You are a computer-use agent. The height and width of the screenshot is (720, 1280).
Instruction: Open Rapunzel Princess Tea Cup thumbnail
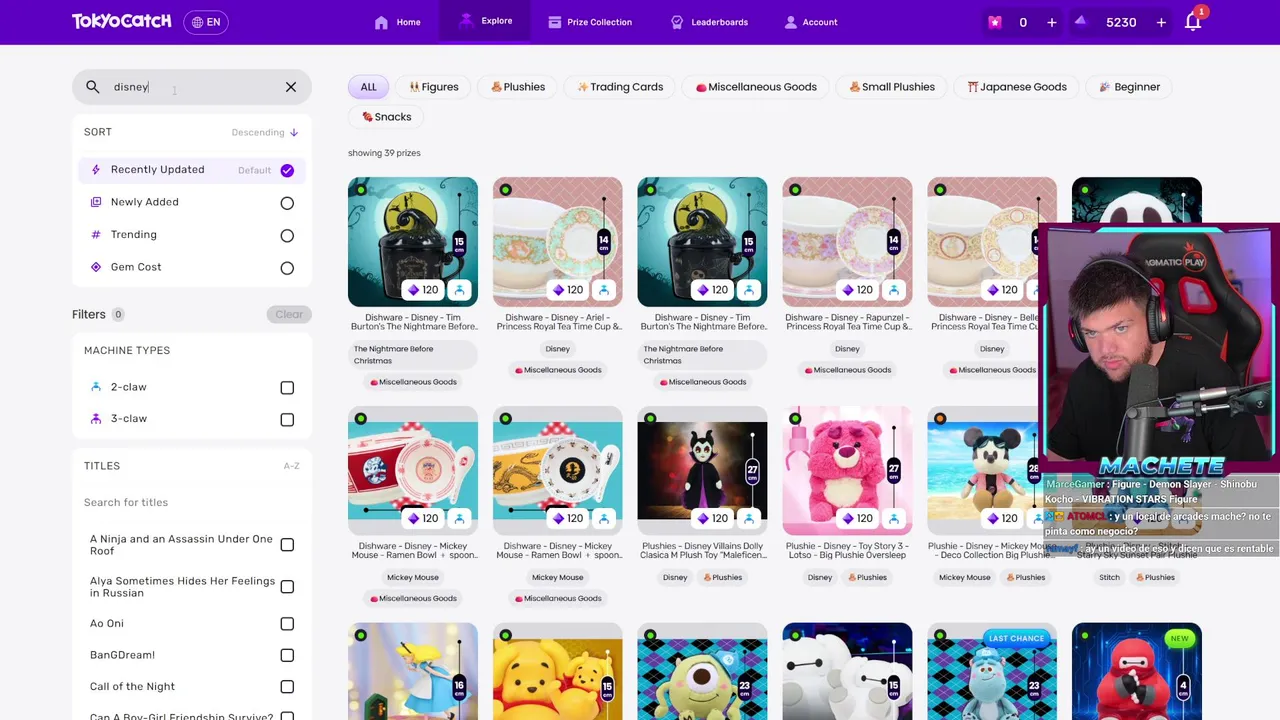coord(847,242)
